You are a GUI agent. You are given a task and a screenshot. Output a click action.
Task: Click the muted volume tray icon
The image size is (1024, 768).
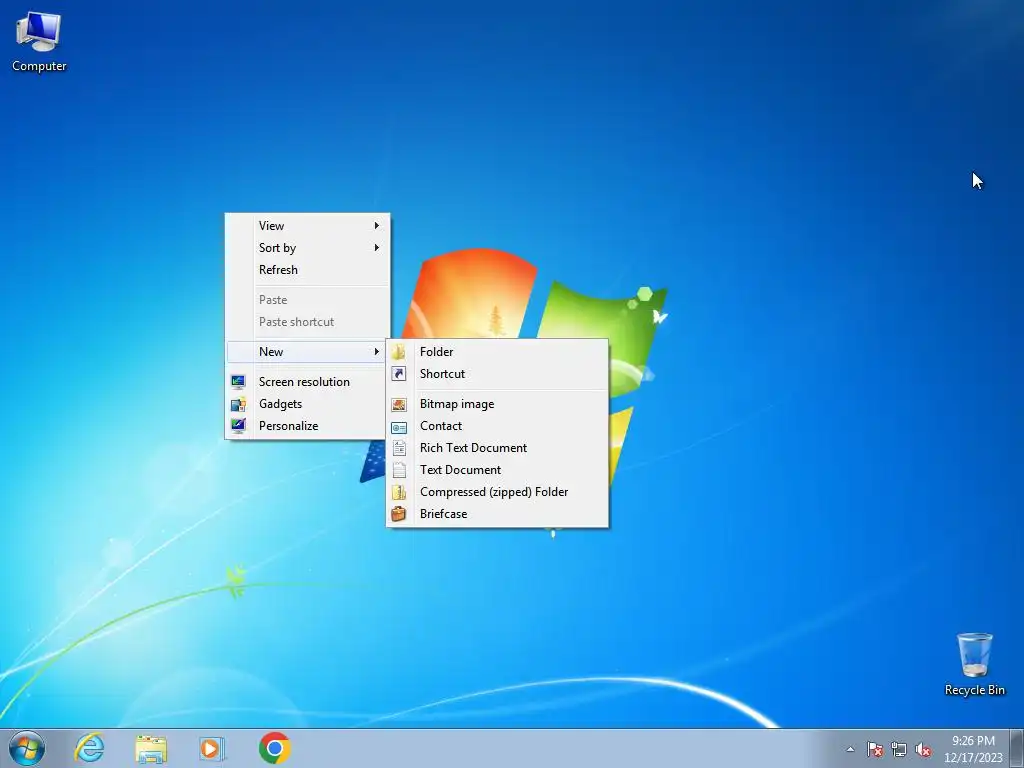pos(923,749)
